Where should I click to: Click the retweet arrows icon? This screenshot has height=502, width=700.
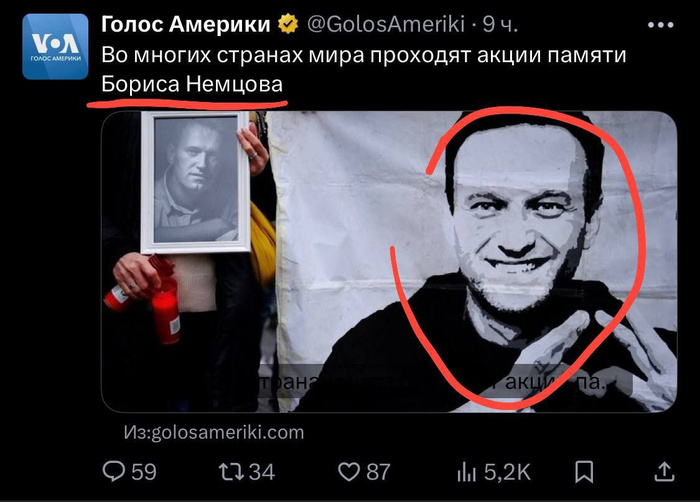point(231,472)
